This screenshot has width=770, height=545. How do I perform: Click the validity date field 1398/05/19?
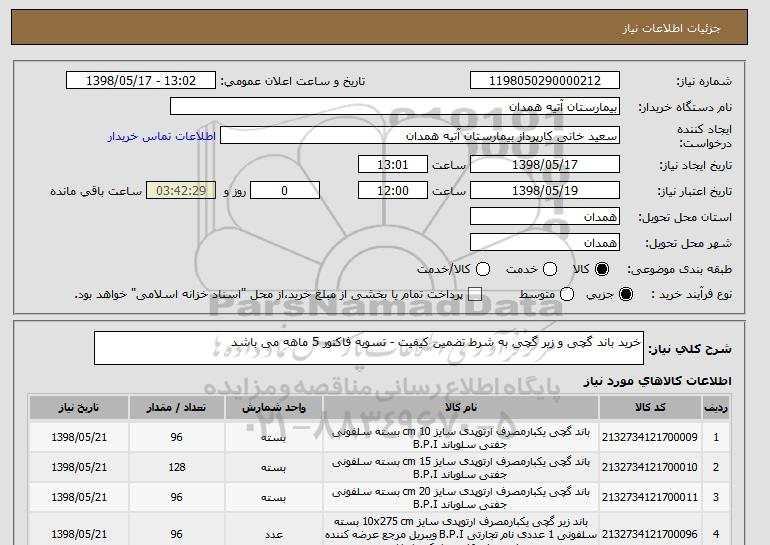click(545, 191)
